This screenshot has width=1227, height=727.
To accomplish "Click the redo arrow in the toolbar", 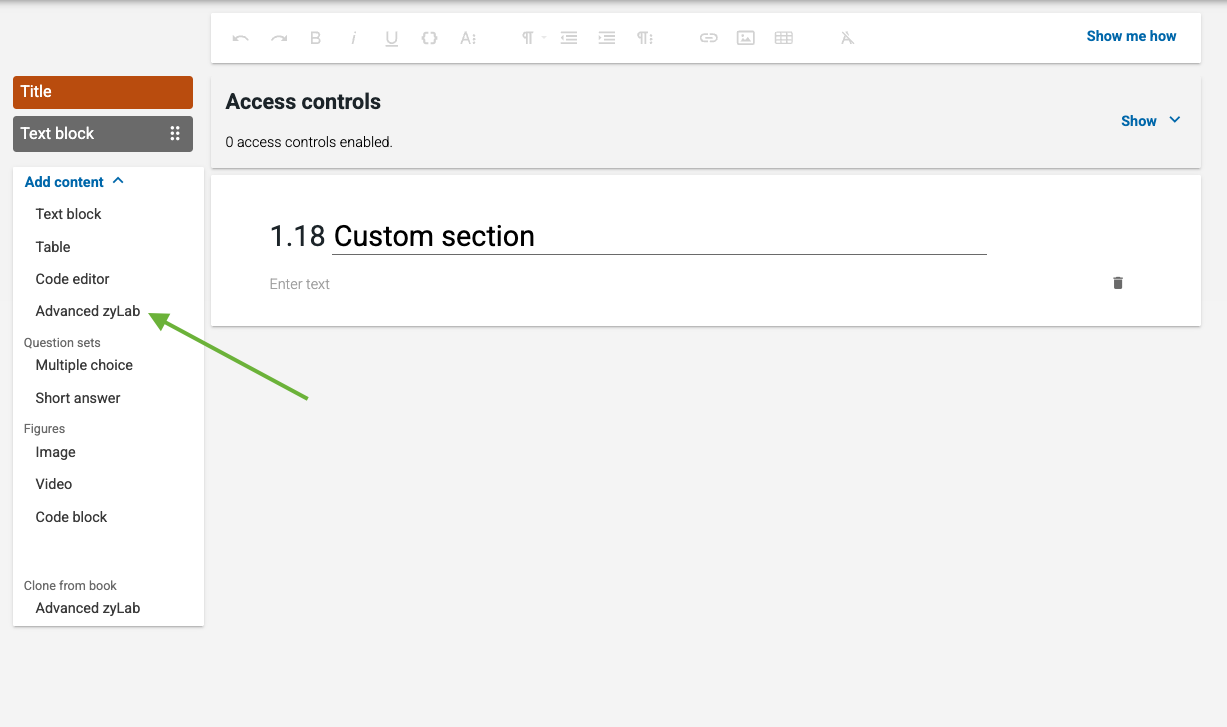I will click(279, 38).
